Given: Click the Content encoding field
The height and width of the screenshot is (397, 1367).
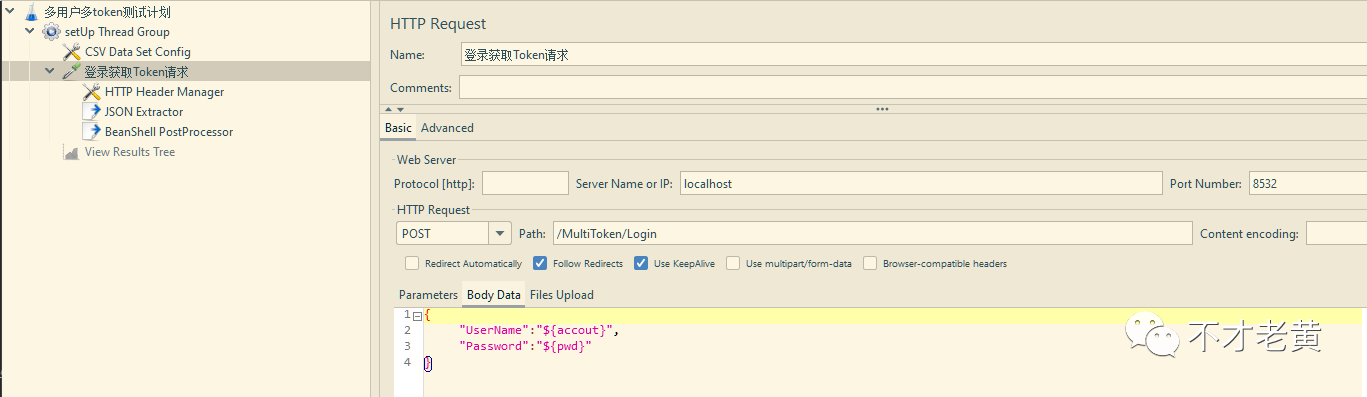Looking at the screenshot, I should point(1336,233).
